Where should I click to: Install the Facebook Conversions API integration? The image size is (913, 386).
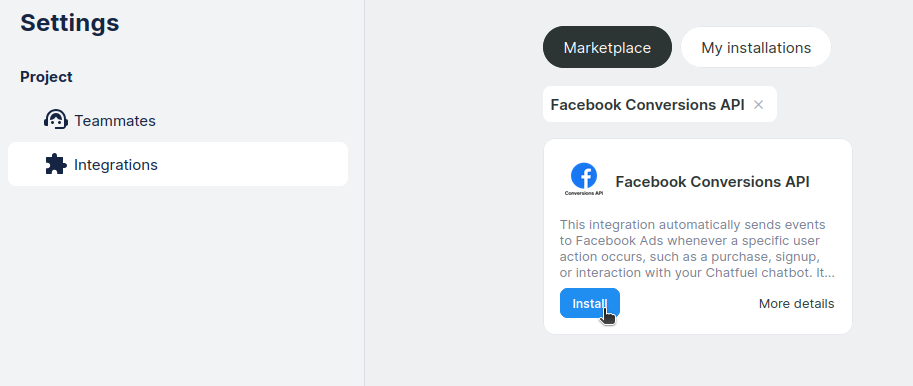(590, 303)
